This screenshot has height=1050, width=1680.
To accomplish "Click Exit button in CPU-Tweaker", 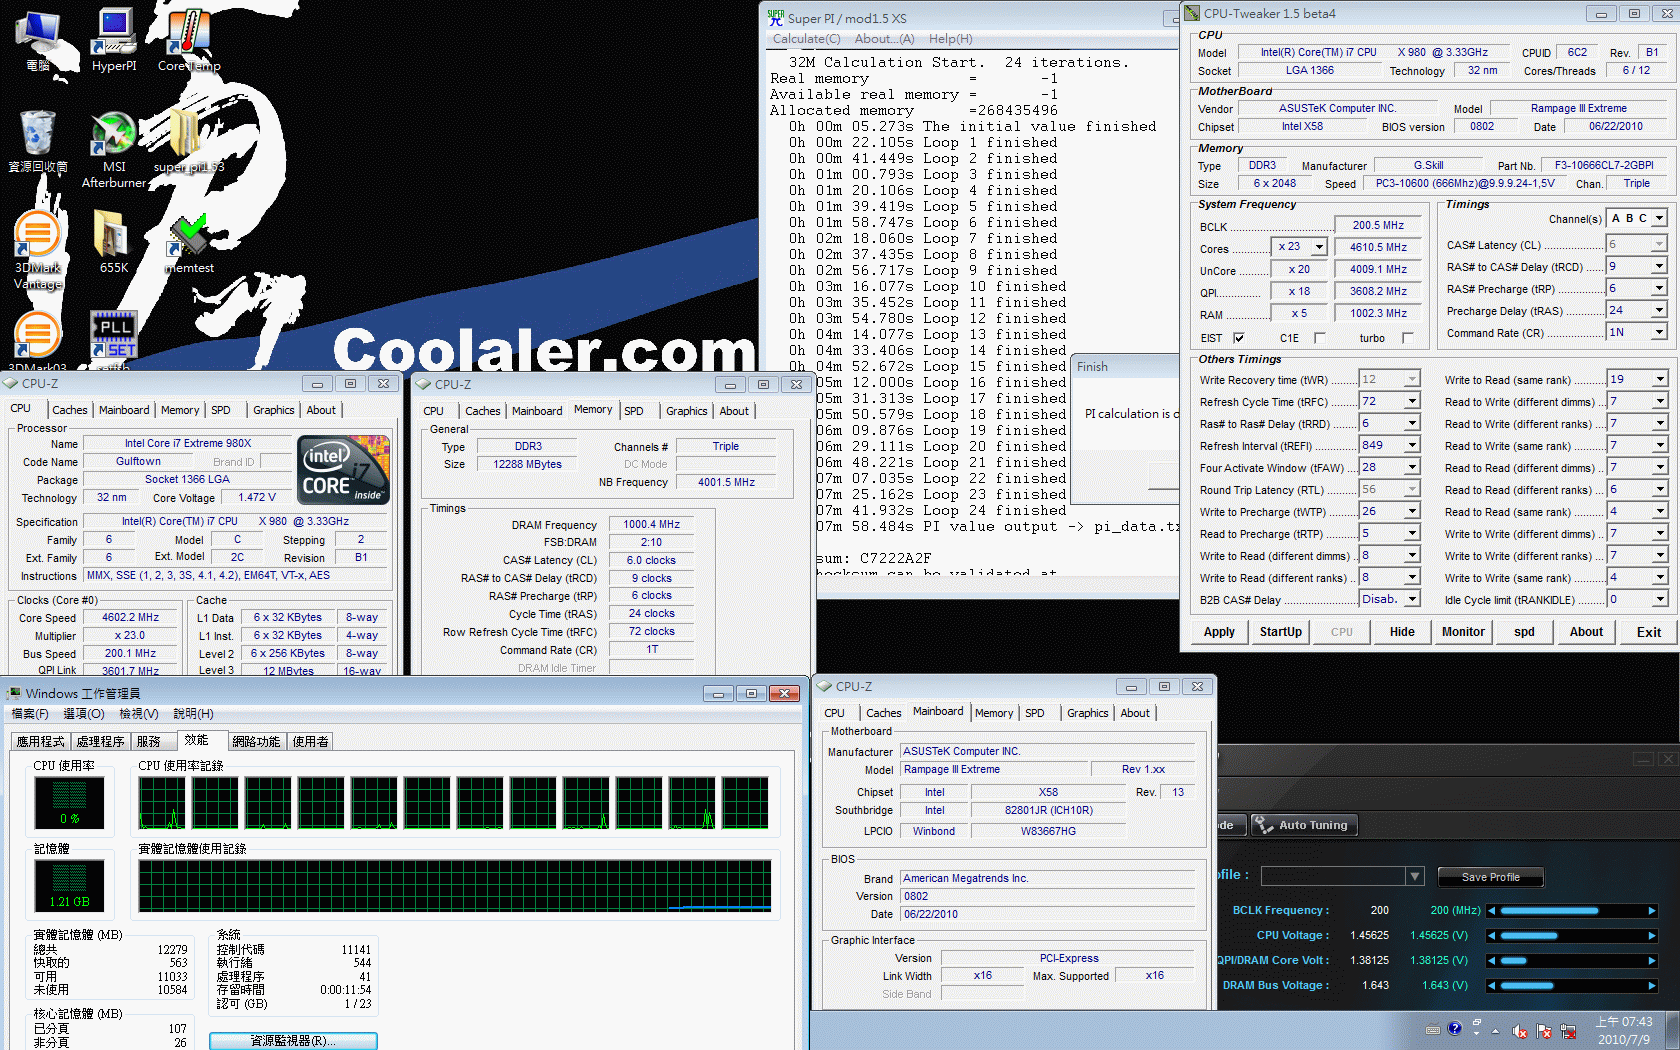I will (x=1648, y=632).
